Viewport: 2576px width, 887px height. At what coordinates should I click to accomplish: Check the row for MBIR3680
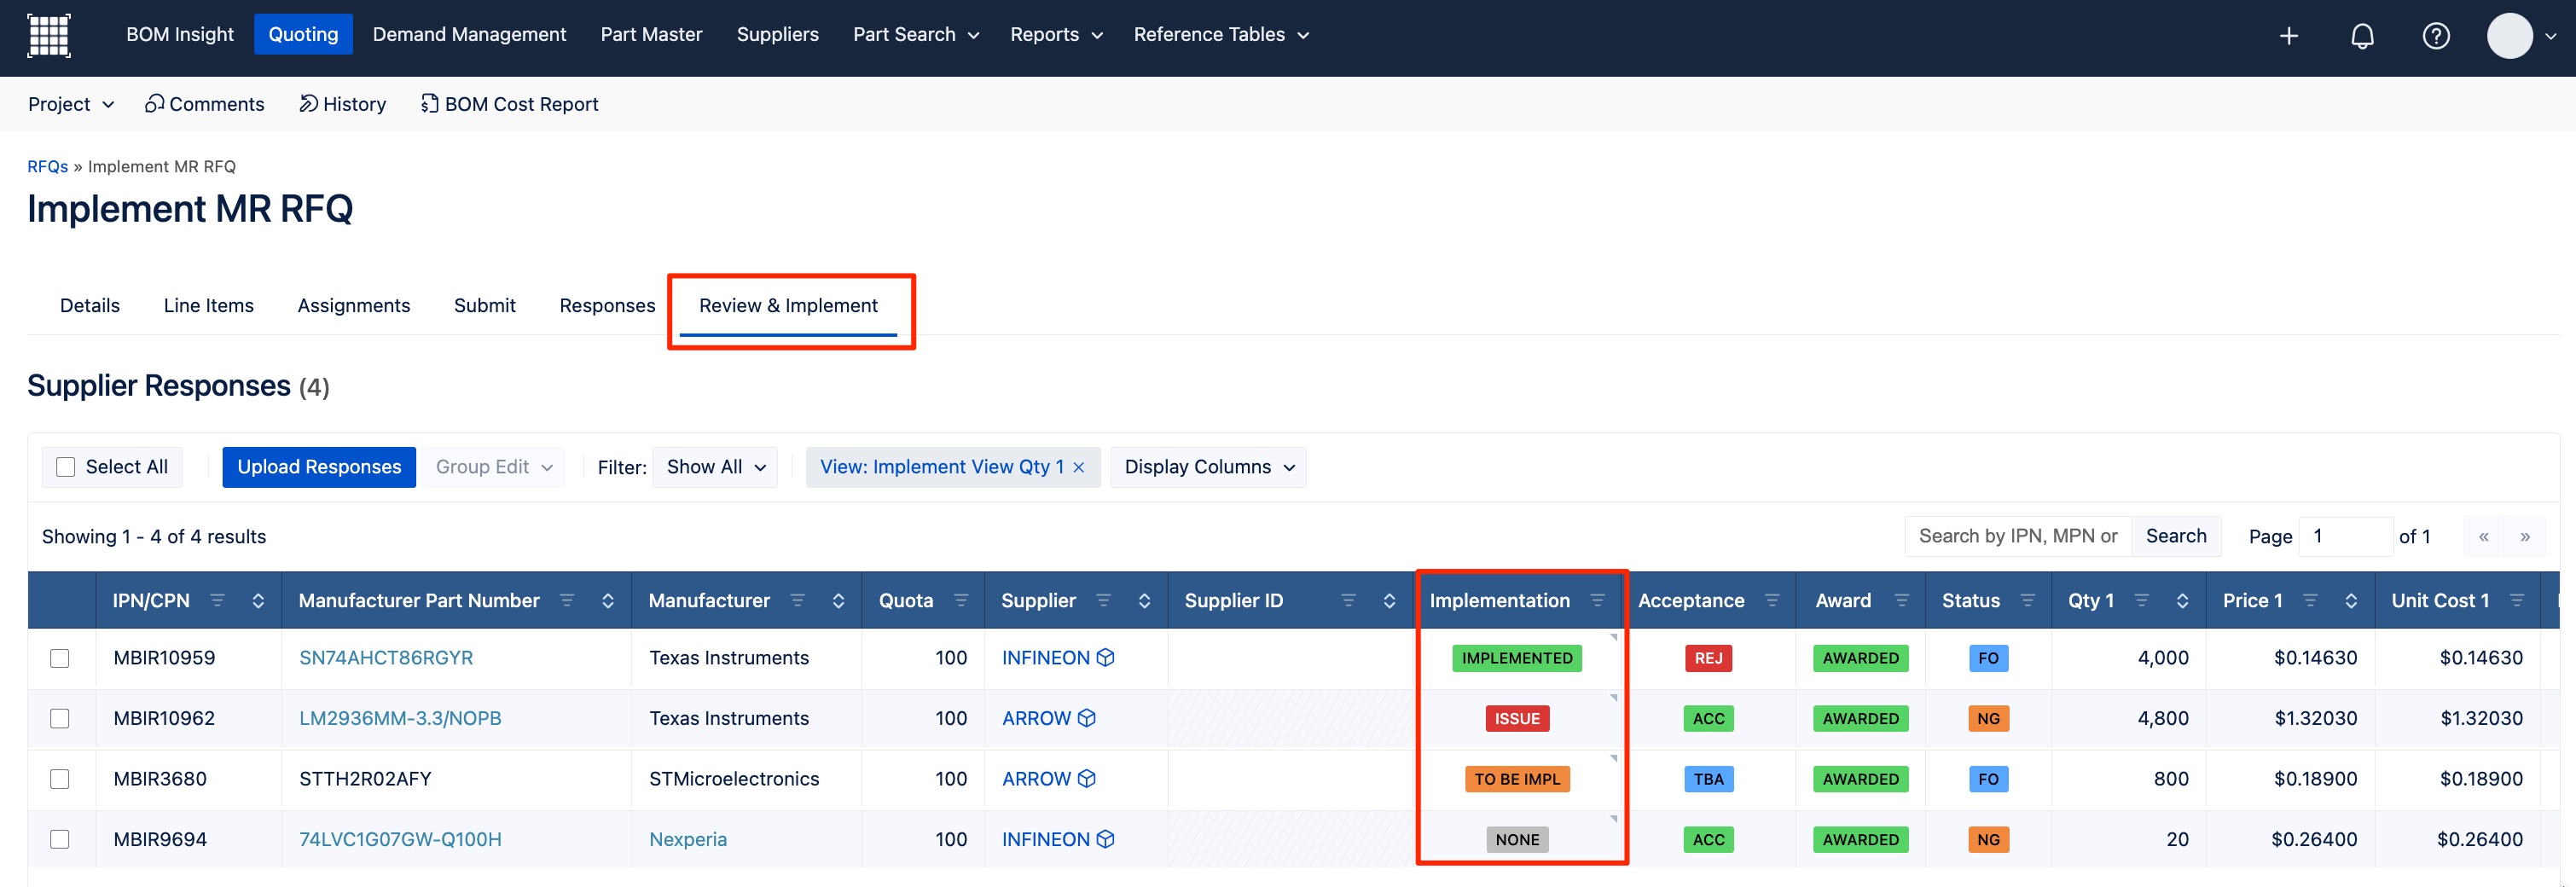coord(60,779)
